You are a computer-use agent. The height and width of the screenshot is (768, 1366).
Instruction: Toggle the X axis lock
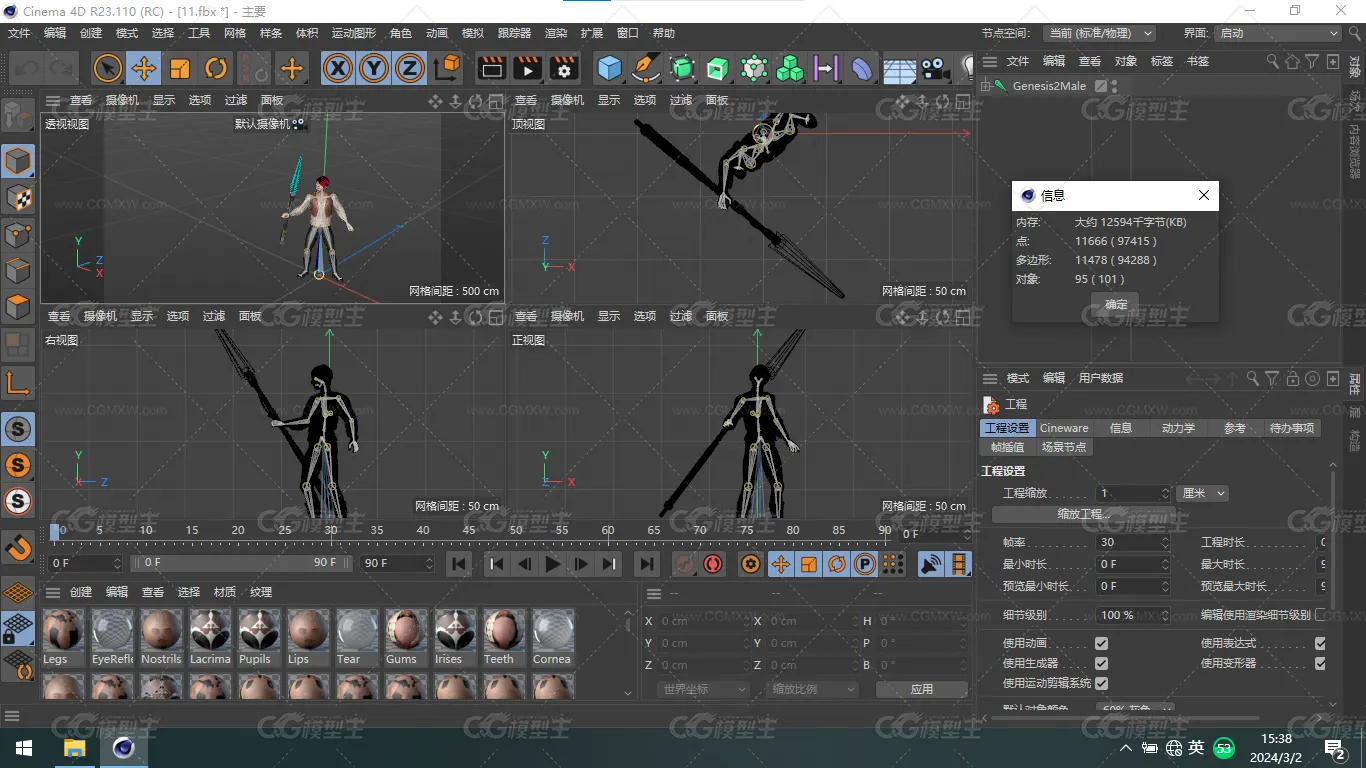click(338, 68)
